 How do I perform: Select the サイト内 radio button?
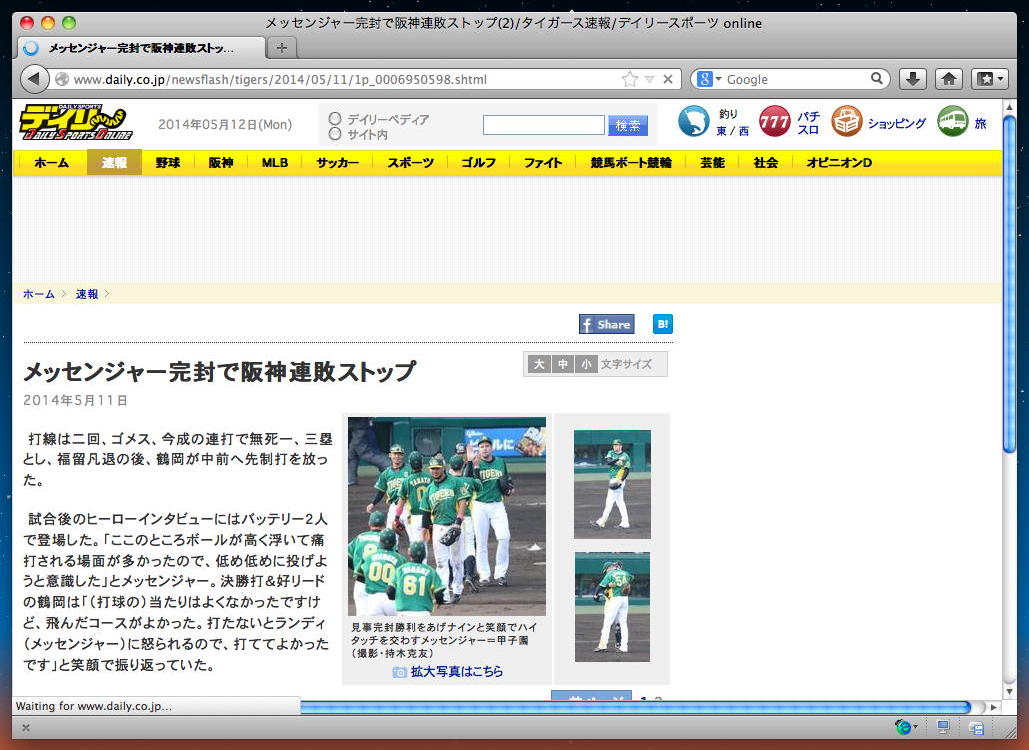point(335,134)
